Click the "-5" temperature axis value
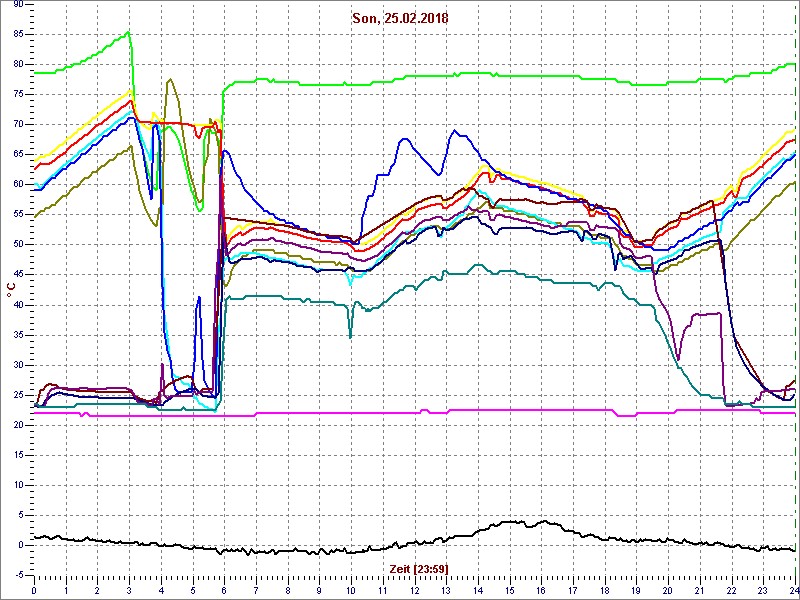Screen dimensions: 800x600 tap(18, 576)
